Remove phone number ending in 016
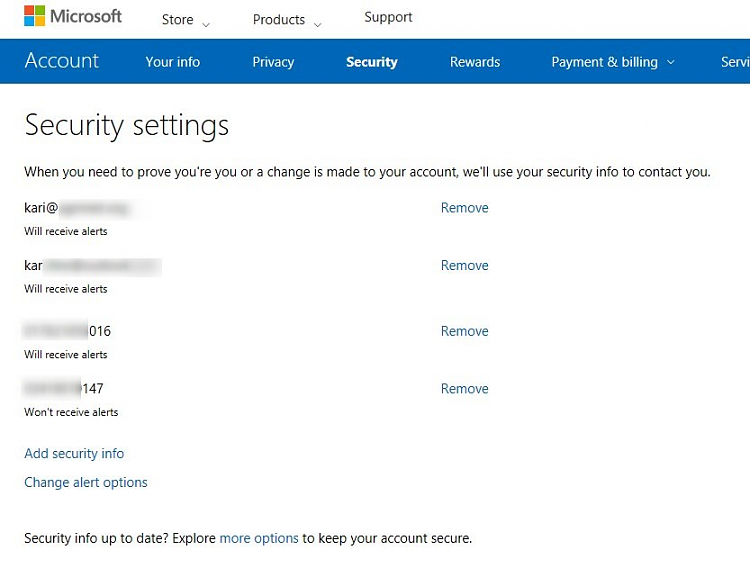This screenshot has width=750, height=568. coord(464,331)
